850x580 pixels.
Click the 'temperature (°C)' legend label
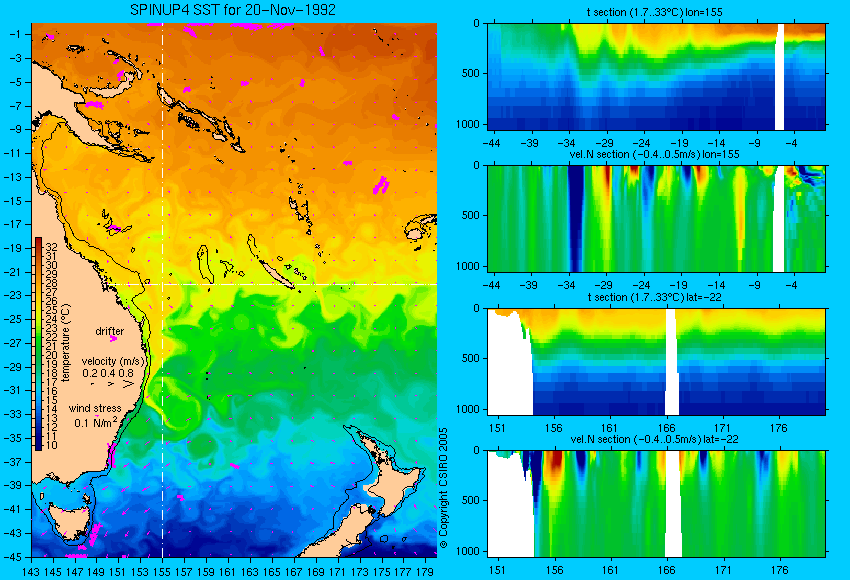click(66, 343)
